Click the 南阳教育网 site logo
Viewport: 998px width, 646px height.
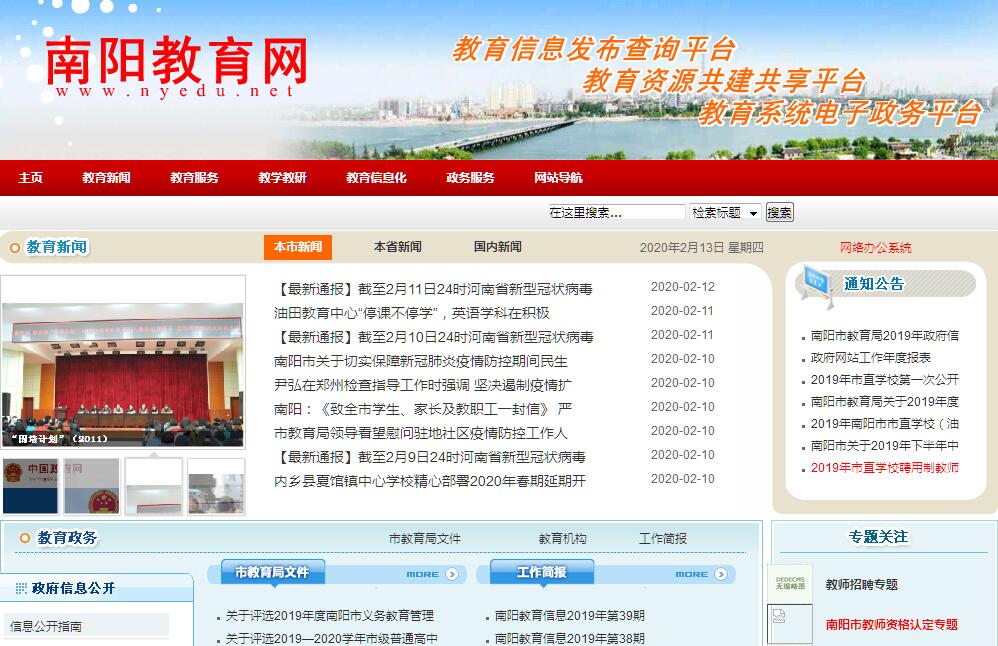[x=176, y=67]
